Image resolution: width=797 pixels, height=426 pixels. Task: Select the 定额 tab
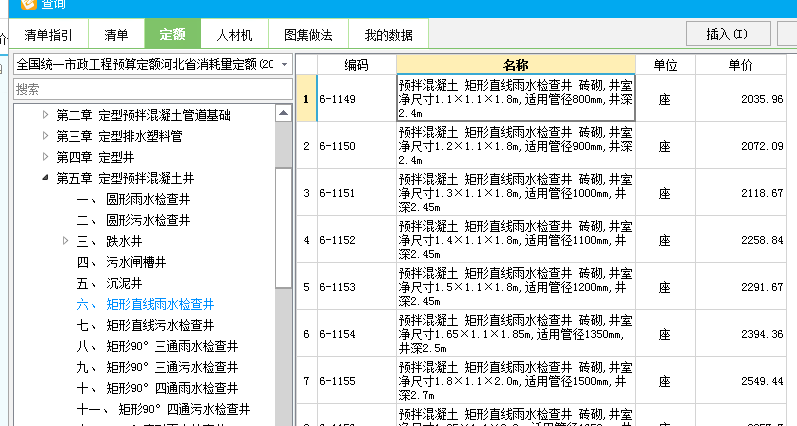172,34
